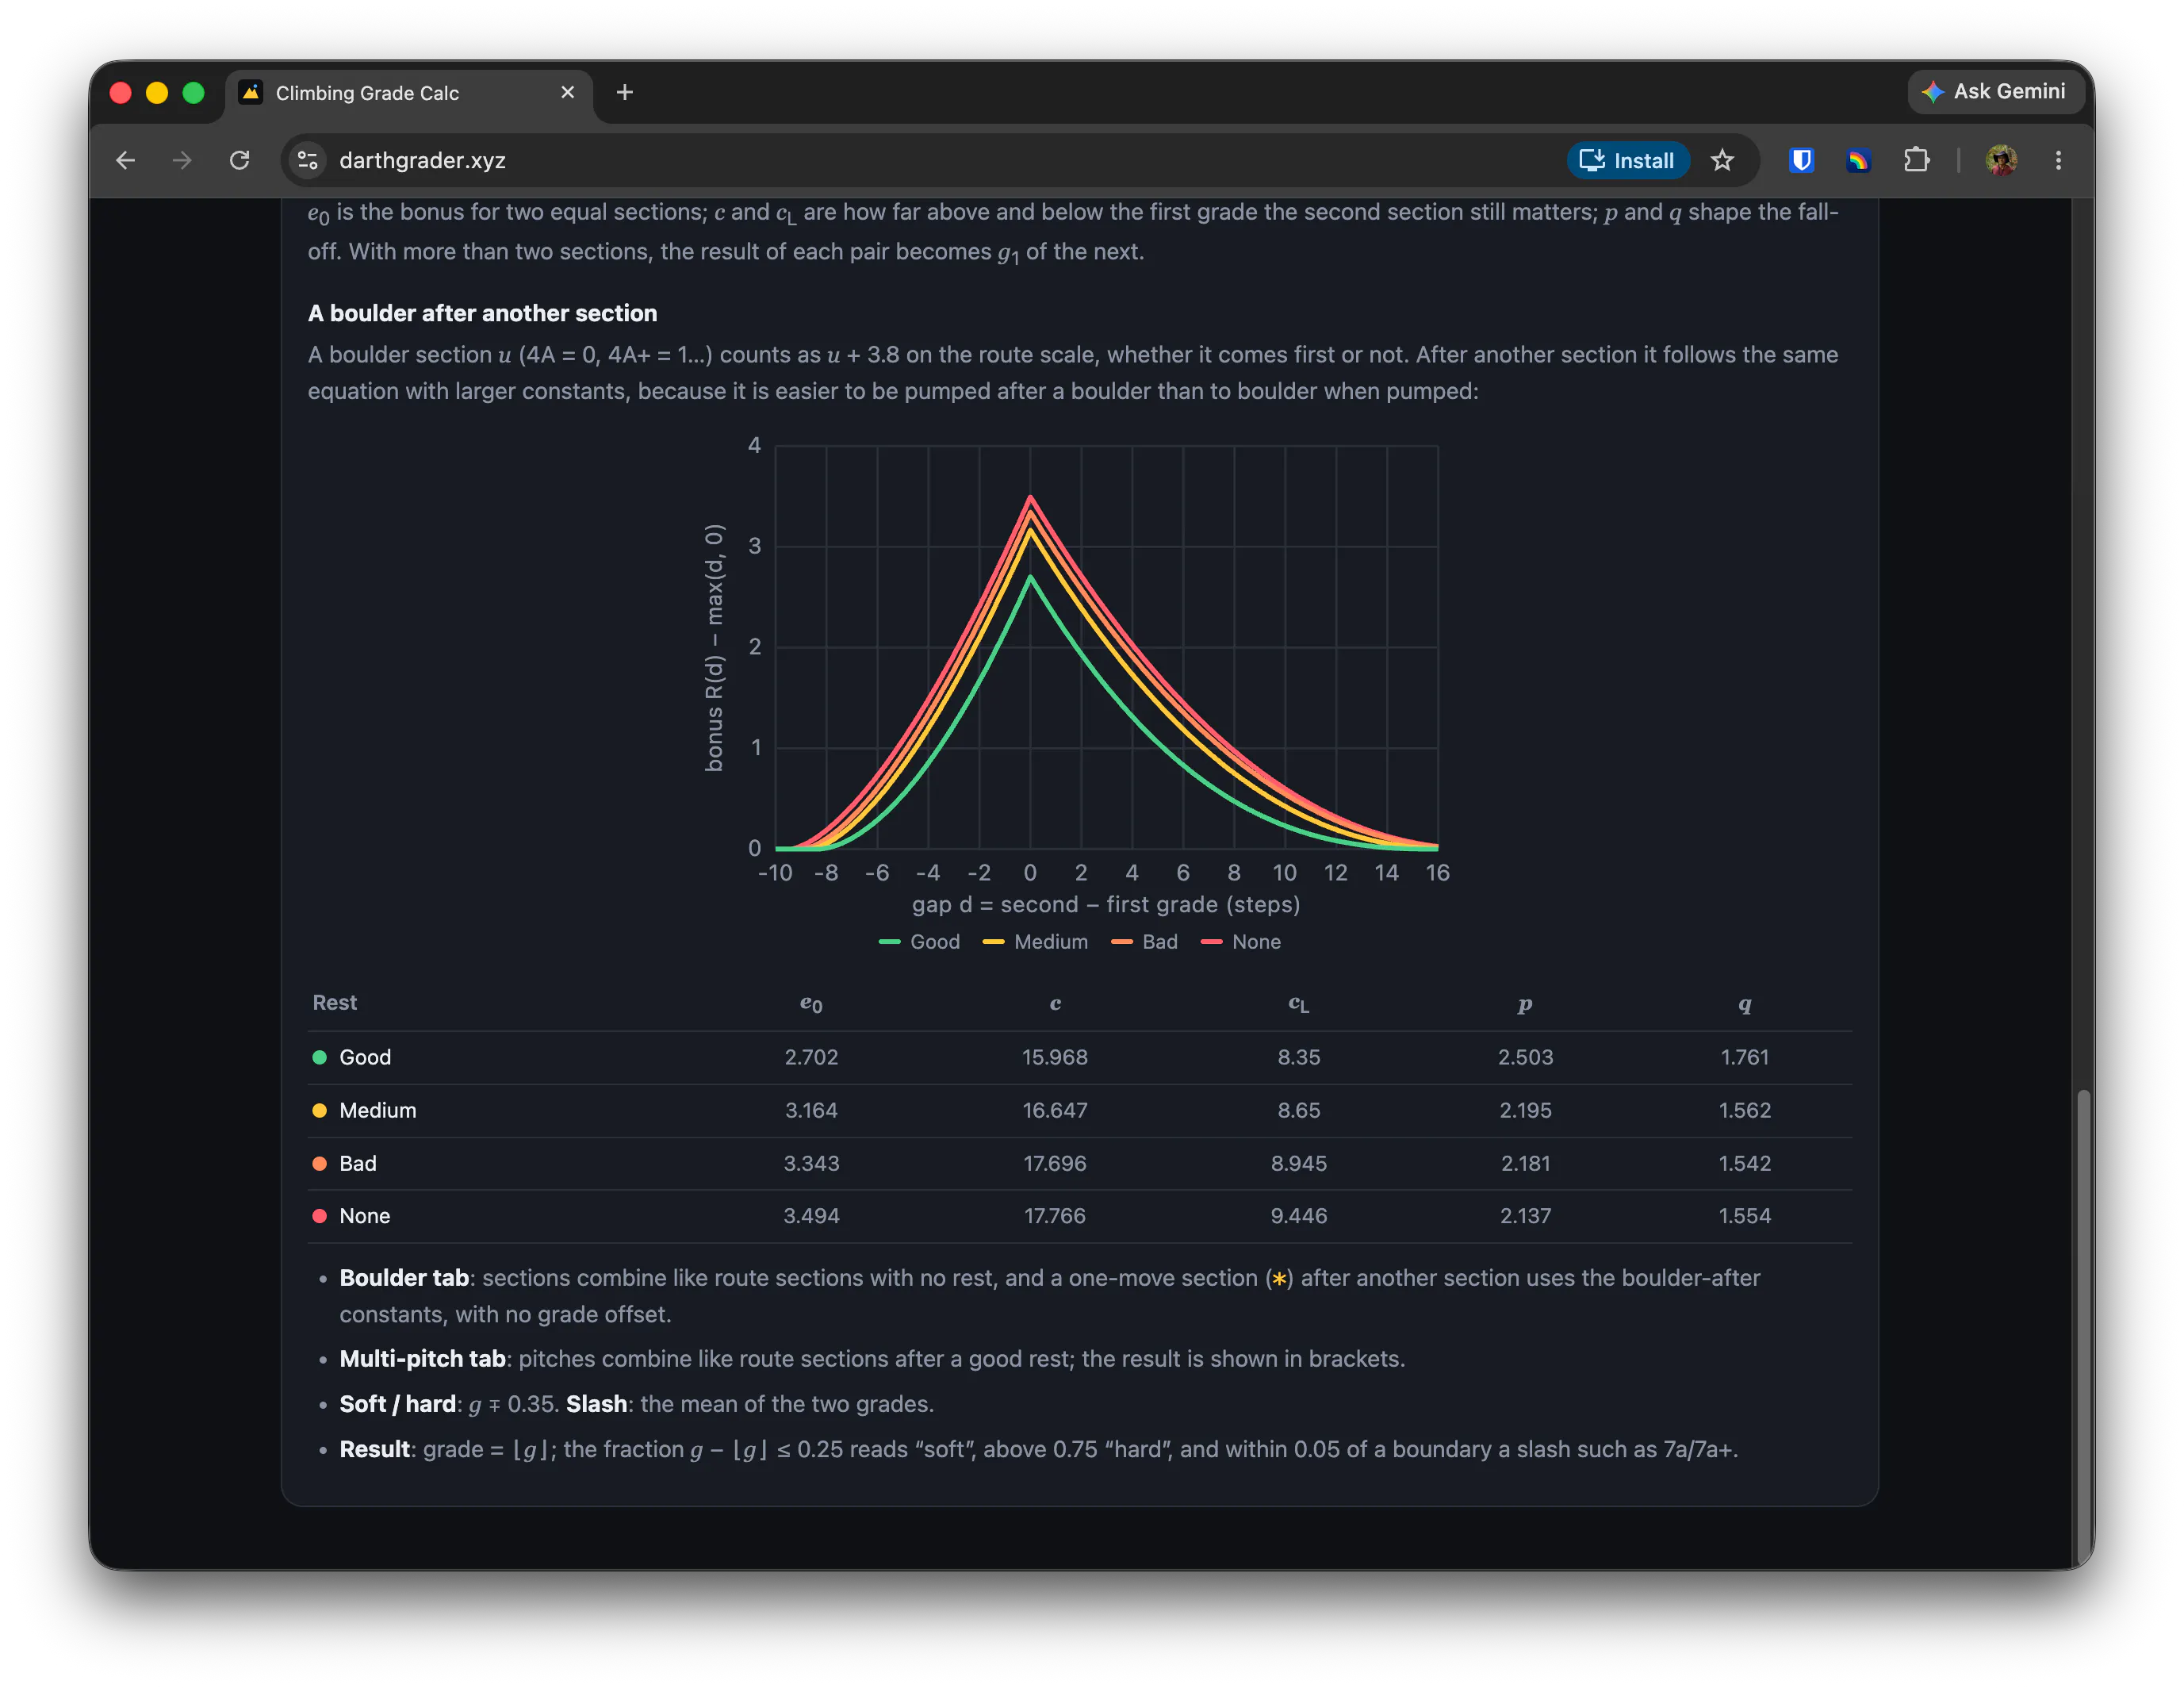Close the Climbing Grade Calc tab
The image size is (2184, 1688).
pyautogui.click(x=567, y=92)
